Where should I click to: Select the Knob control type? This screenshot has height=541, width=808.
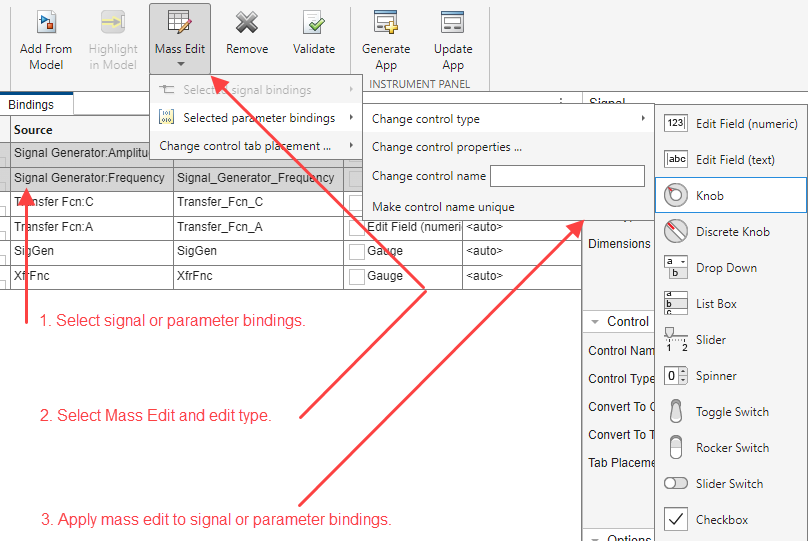(731, 195)
